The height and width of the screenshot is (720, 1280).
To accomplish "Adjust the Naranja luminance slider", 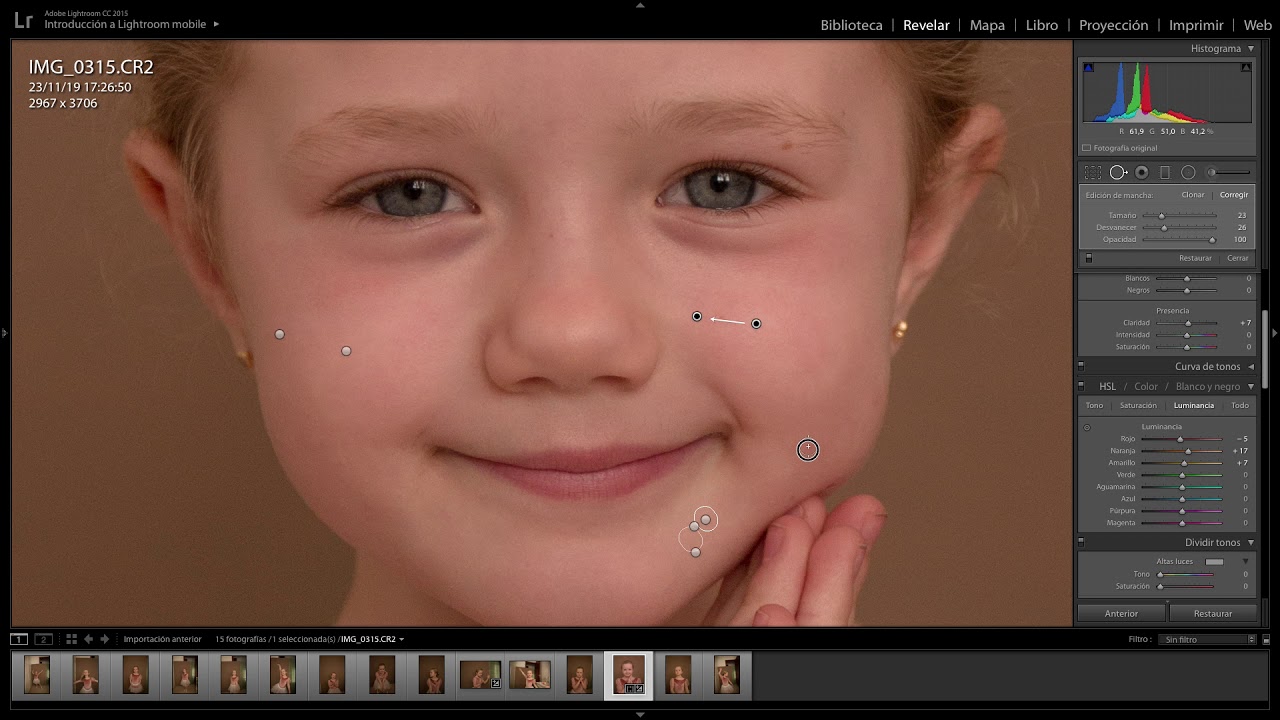I will point(1182,451).
